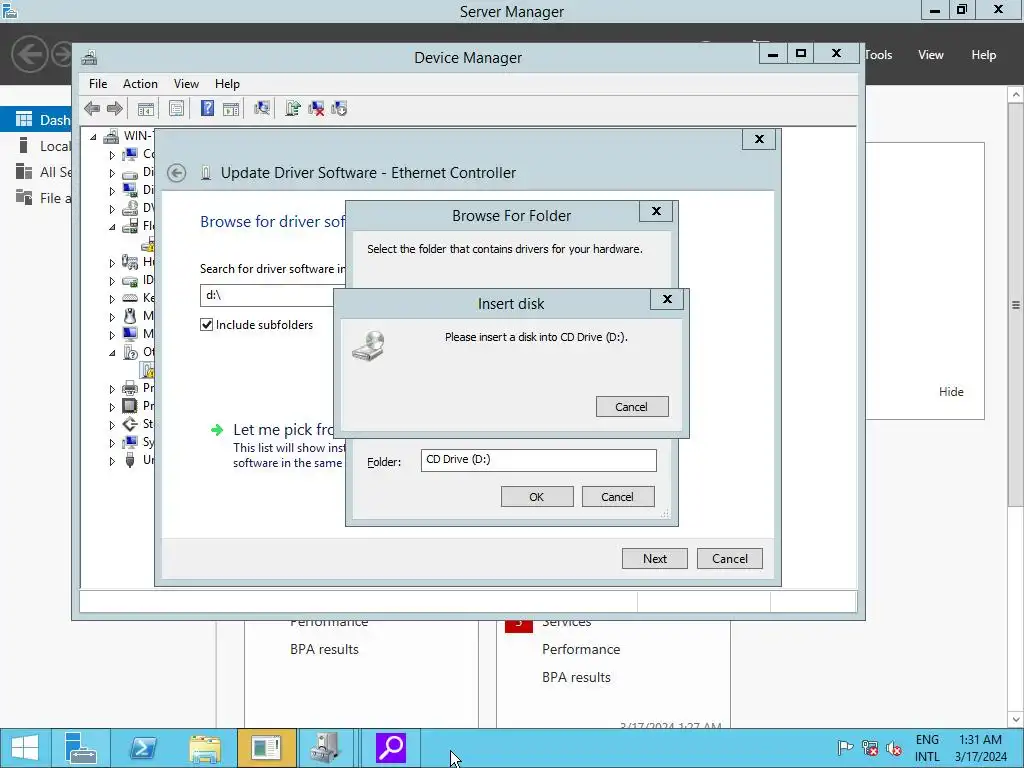
Task: Open the Action menu in Device Manager
Action: click(x=140, y=84)
